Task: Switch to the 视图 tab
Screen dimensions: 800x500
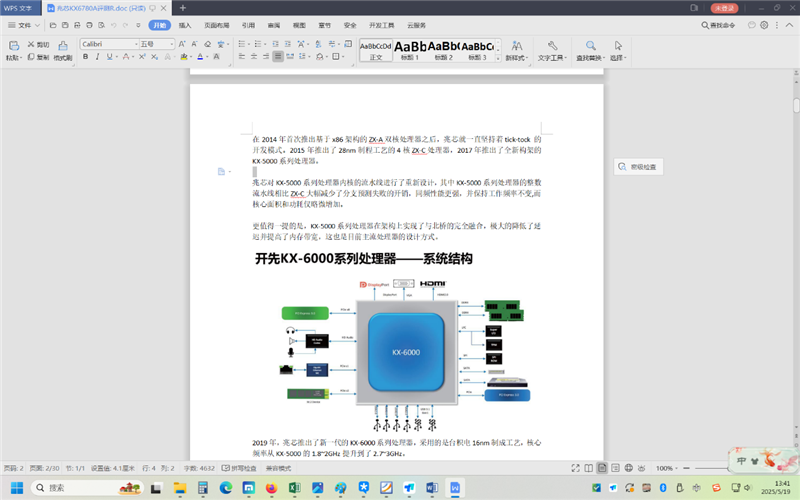Action: 299,25
